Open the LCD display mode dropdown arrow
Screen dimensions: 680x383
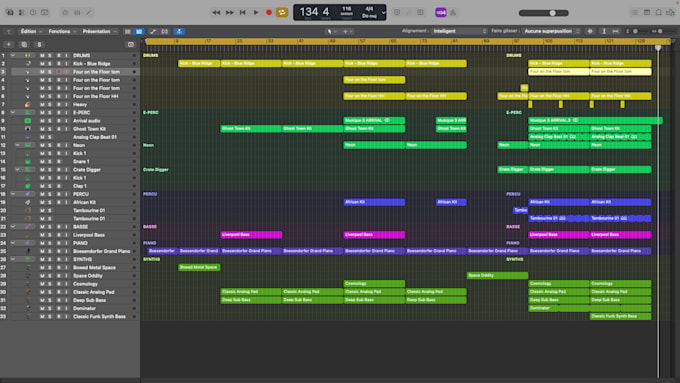[x=383, y=13]
